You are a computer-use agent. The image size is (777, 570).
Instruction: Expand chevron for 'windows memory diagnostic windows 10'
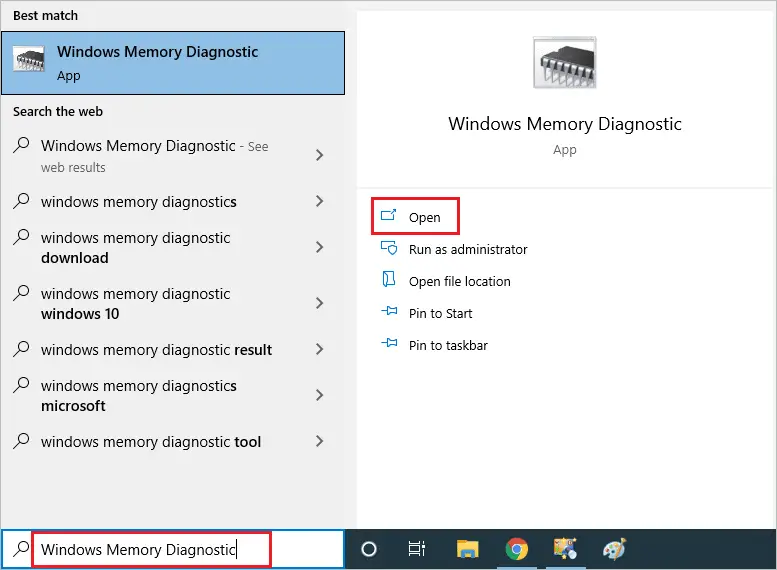[x=320, y=303]
